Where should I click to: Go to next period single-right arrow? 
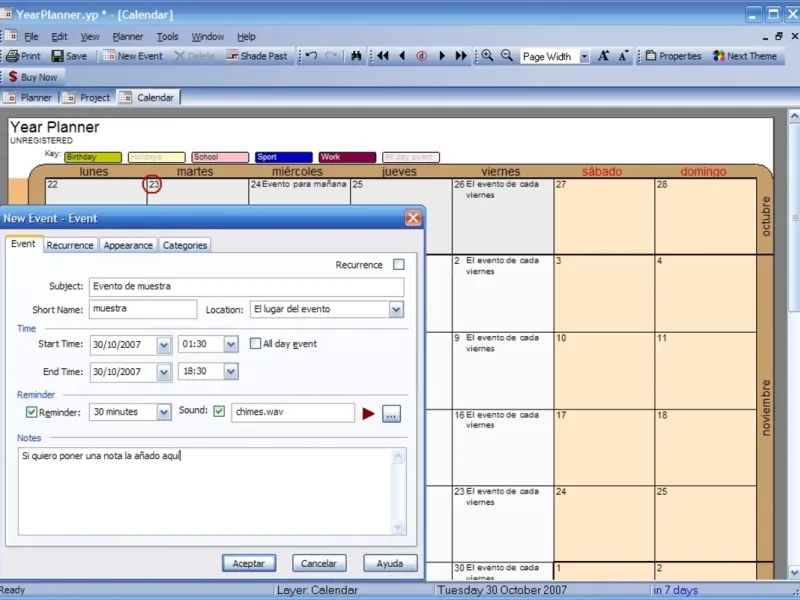click(x=442, y=56)
